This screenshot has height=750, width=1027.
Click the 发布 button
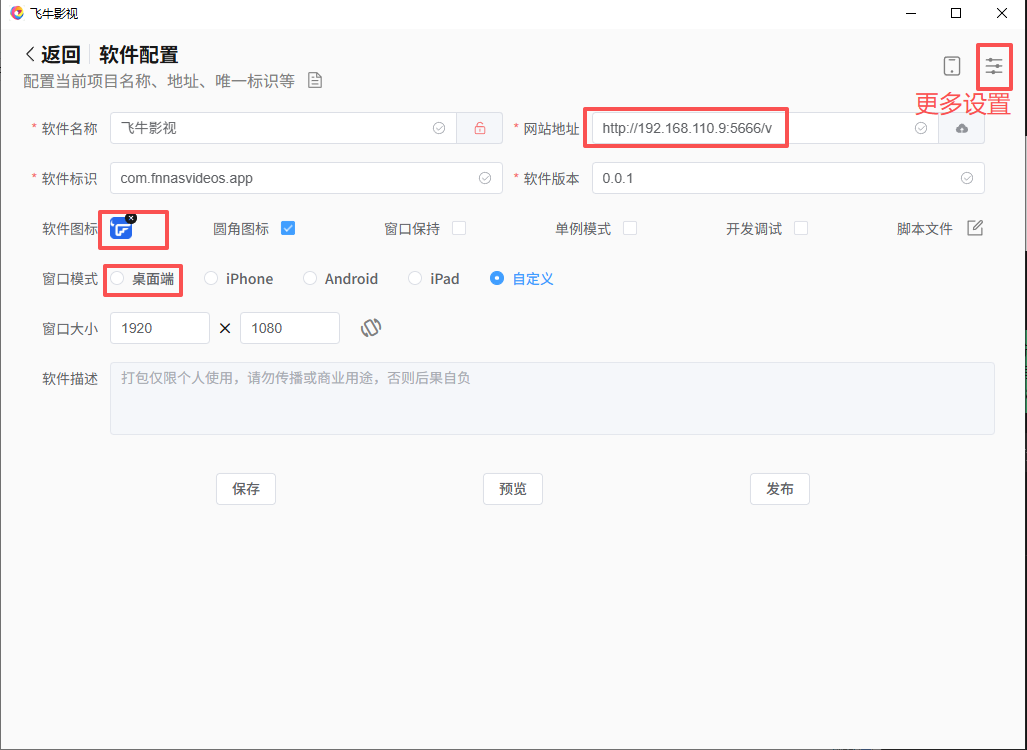779,489
